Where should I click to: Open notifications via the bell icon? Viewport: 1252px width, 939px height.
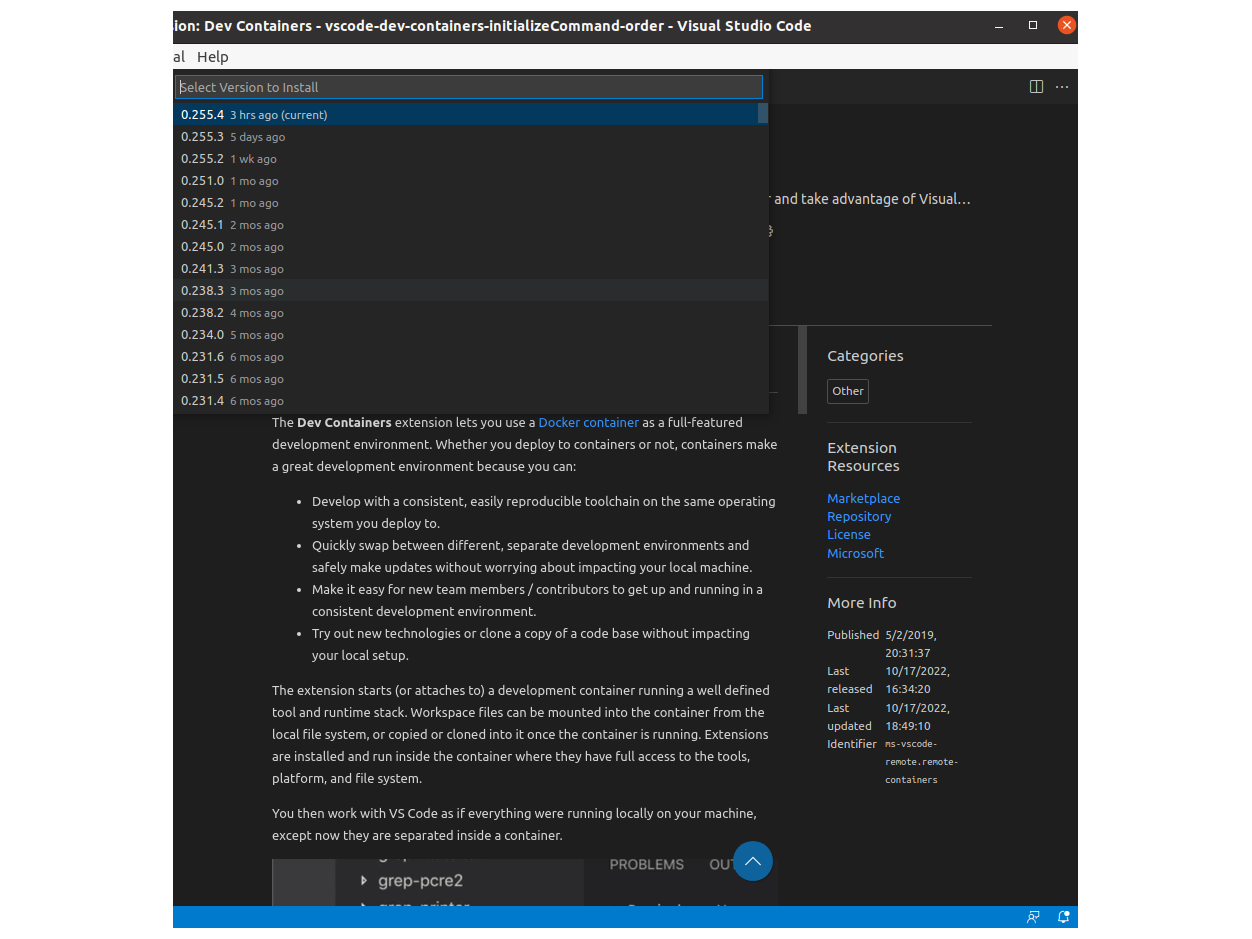pos(1063,916)
